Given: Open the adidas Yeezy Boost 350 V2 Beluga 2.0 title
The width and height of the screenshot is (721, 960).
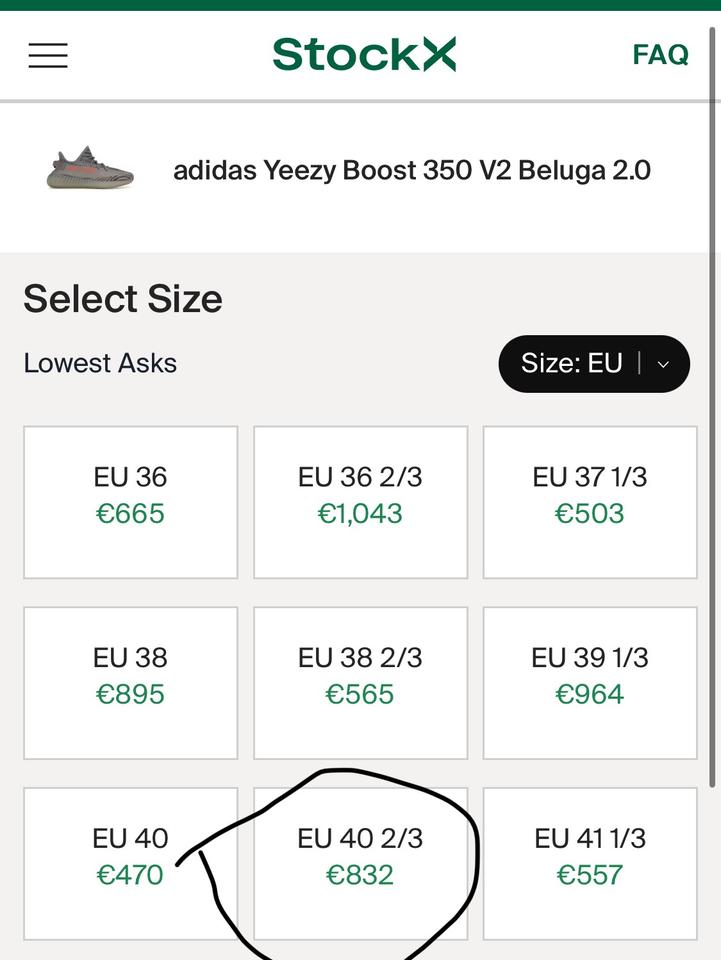Looking at the screenshot, I should (x=412, y=170).
